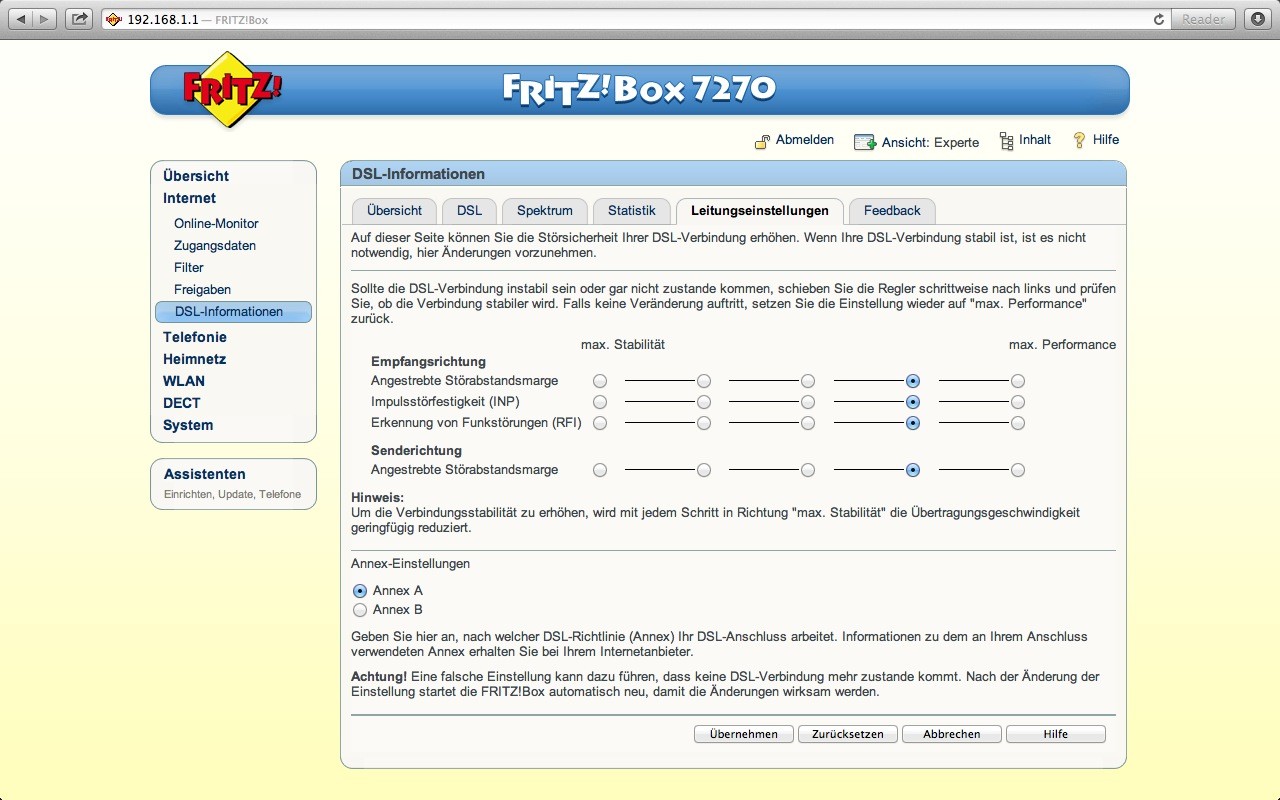Viewport: 1280px width, 800px height.
Task: Toggle the Safari Reader button
Action: [1203, 19]
